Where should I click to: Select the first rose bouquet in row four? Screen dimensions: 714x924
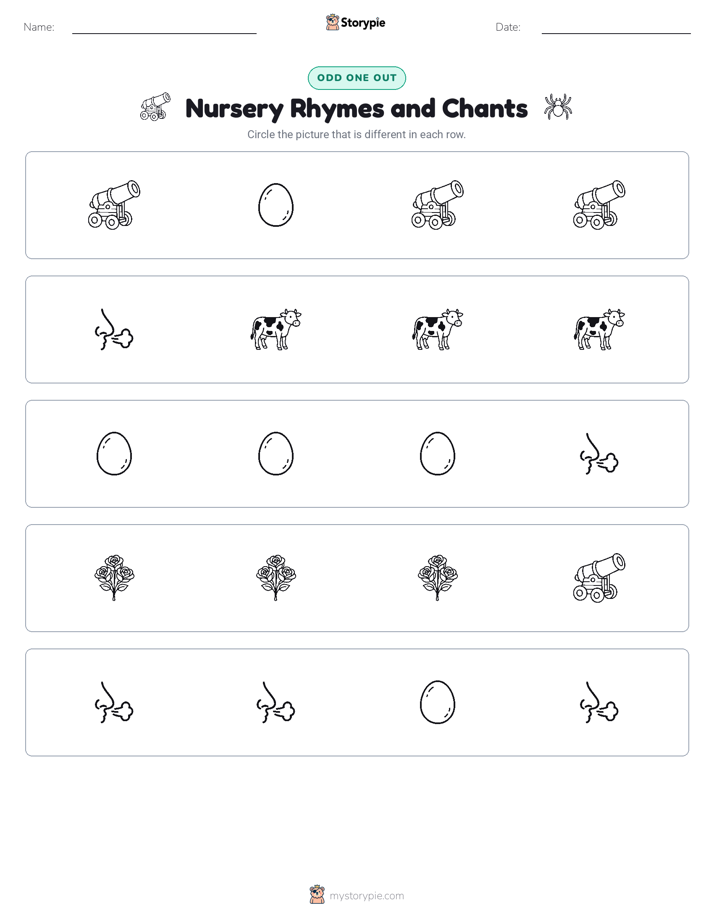[x=114, y=578]
